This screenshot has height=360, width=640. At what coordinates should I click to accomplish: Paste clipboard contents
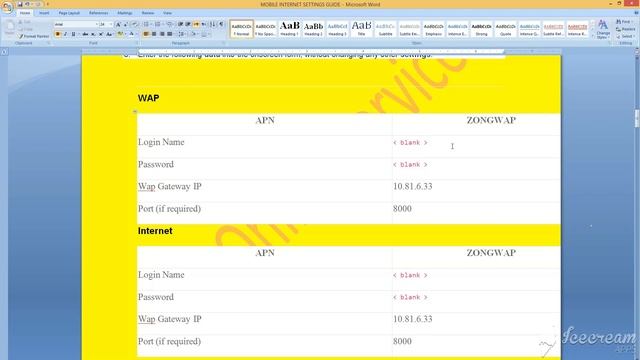9,29
